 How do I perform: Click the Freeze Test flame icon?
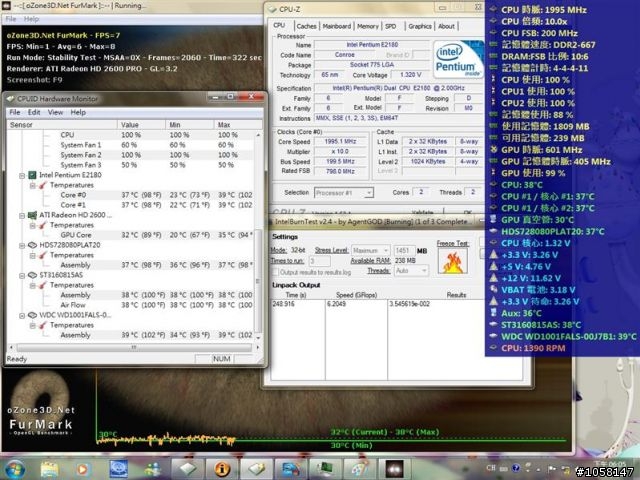tap(452, 262)
